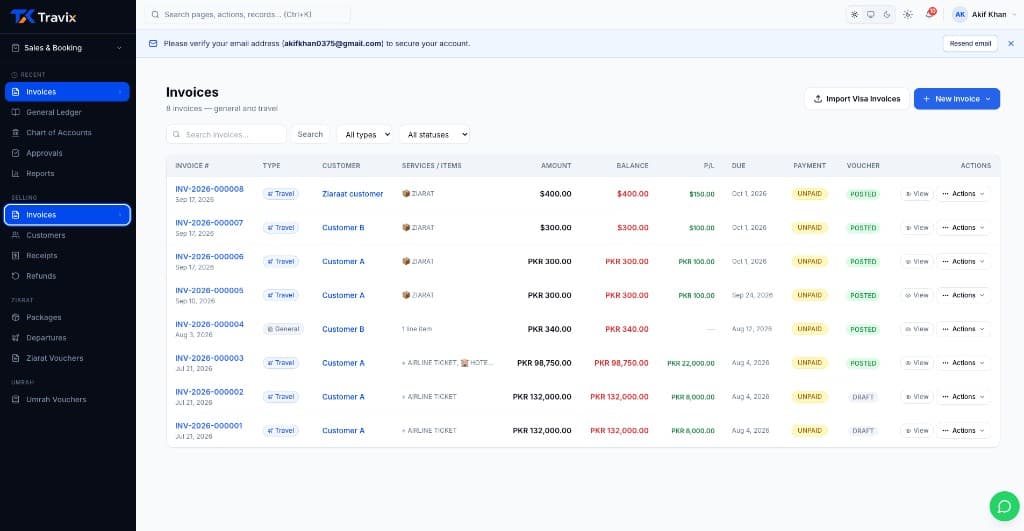
Task: View invoice INV-2026-000007
Action: (917, 228)
